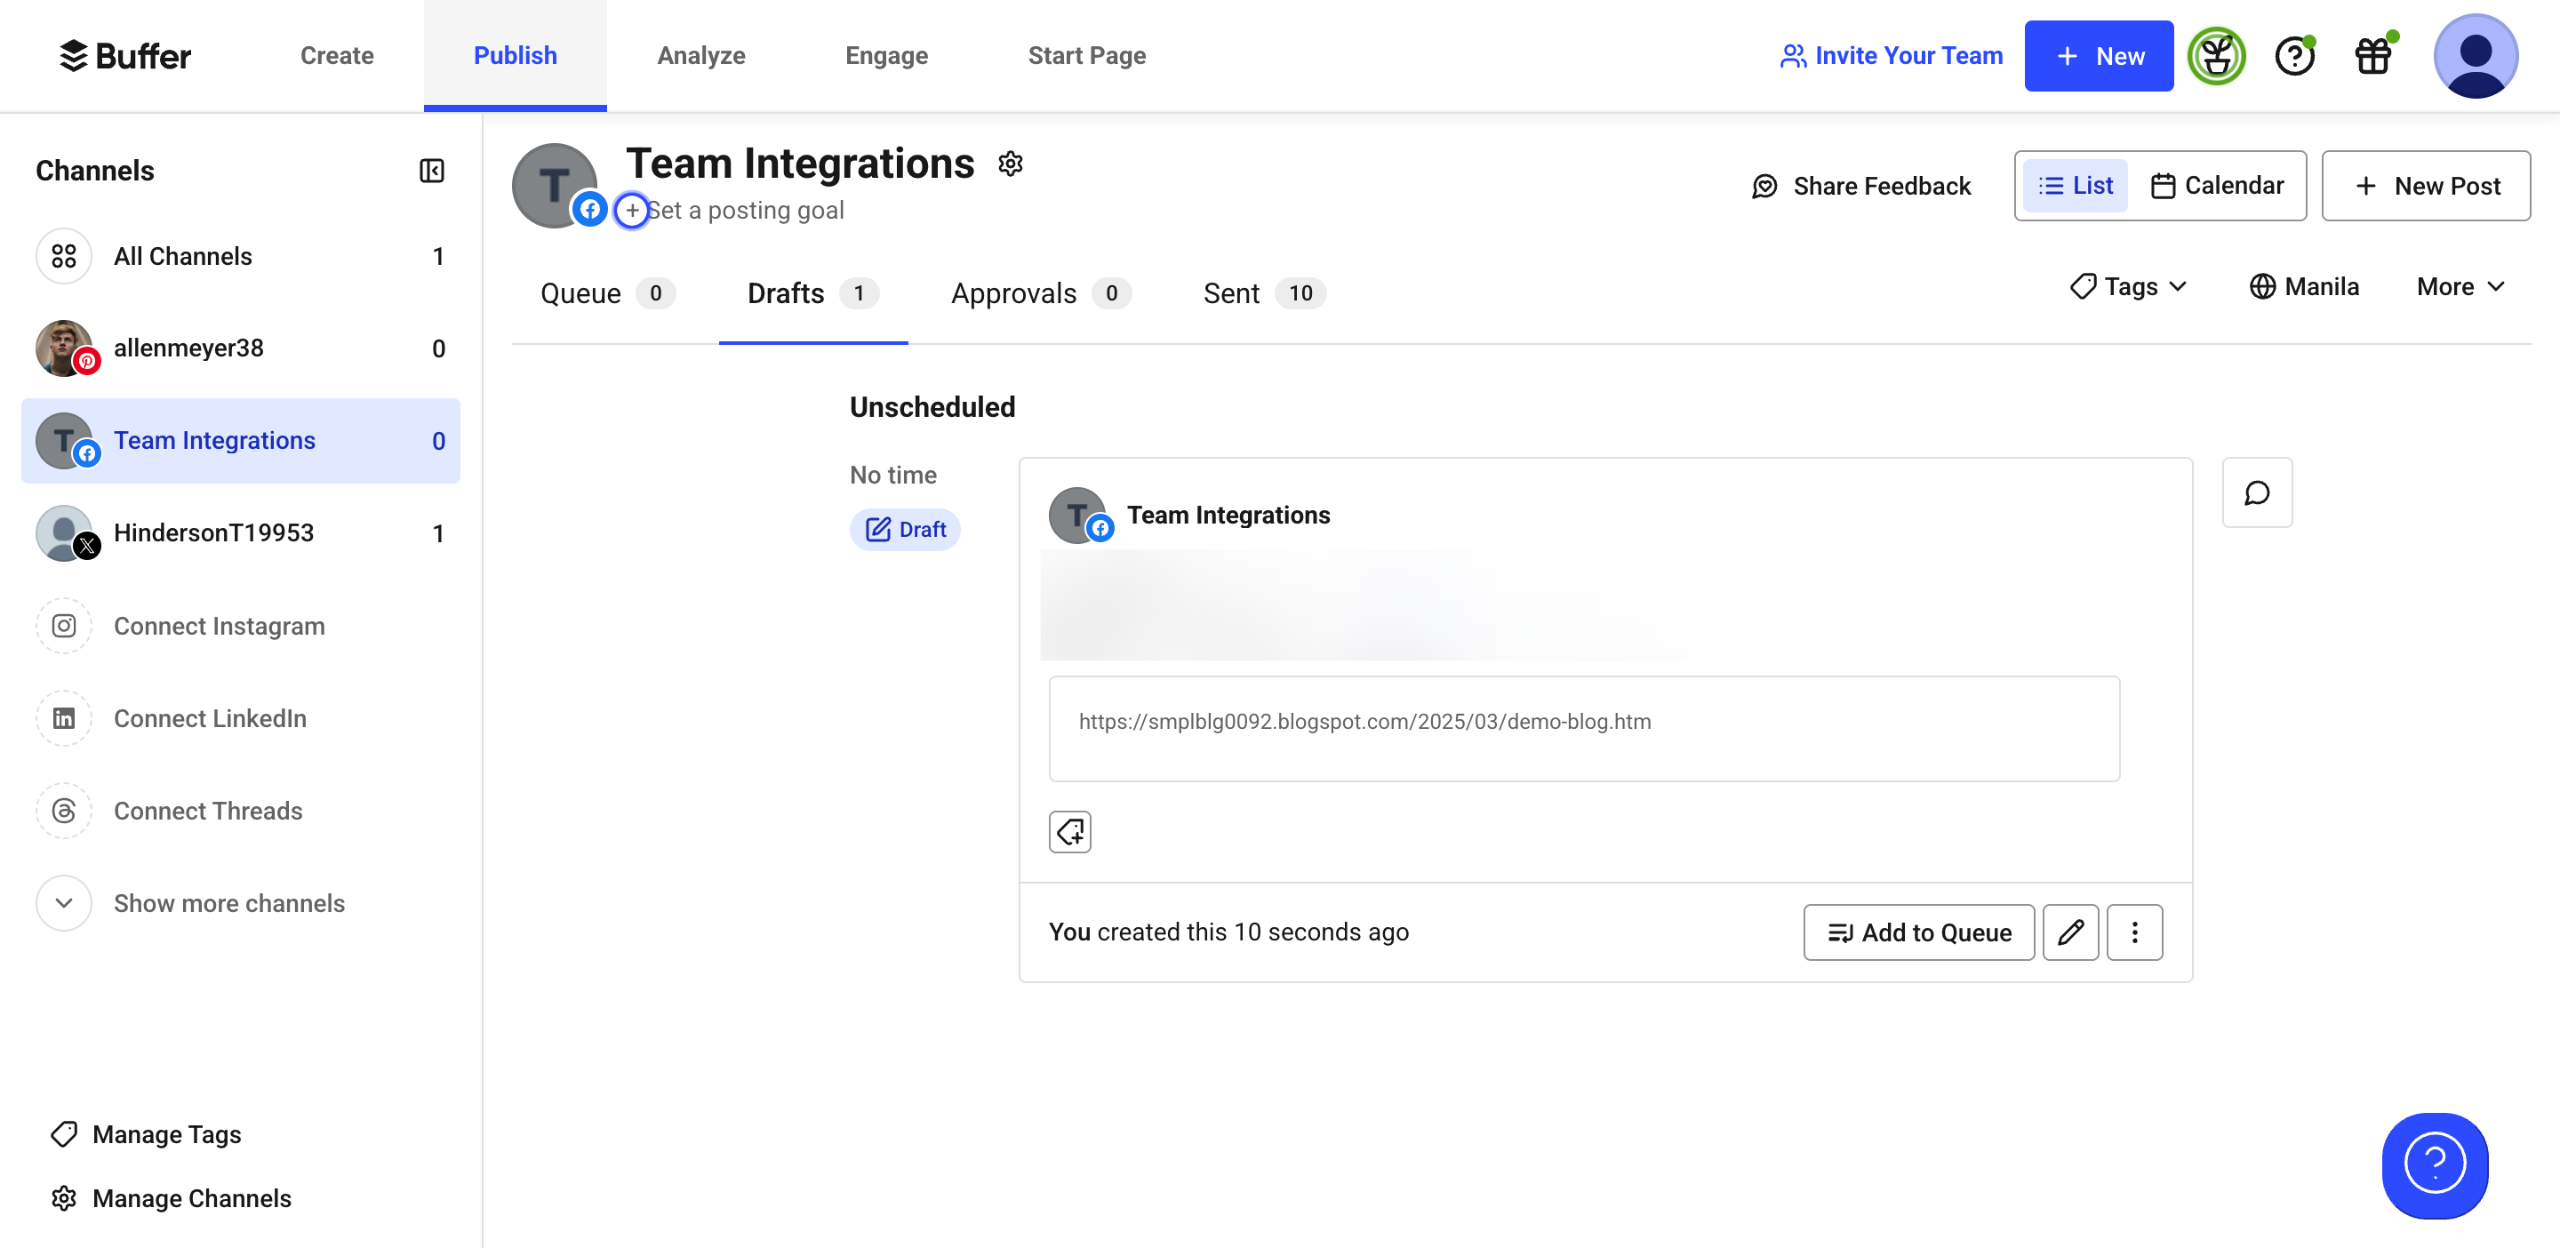Click the draft comment bubble icon
The width and height of the screenshot is (2560, 1248).
(2256, 493)
